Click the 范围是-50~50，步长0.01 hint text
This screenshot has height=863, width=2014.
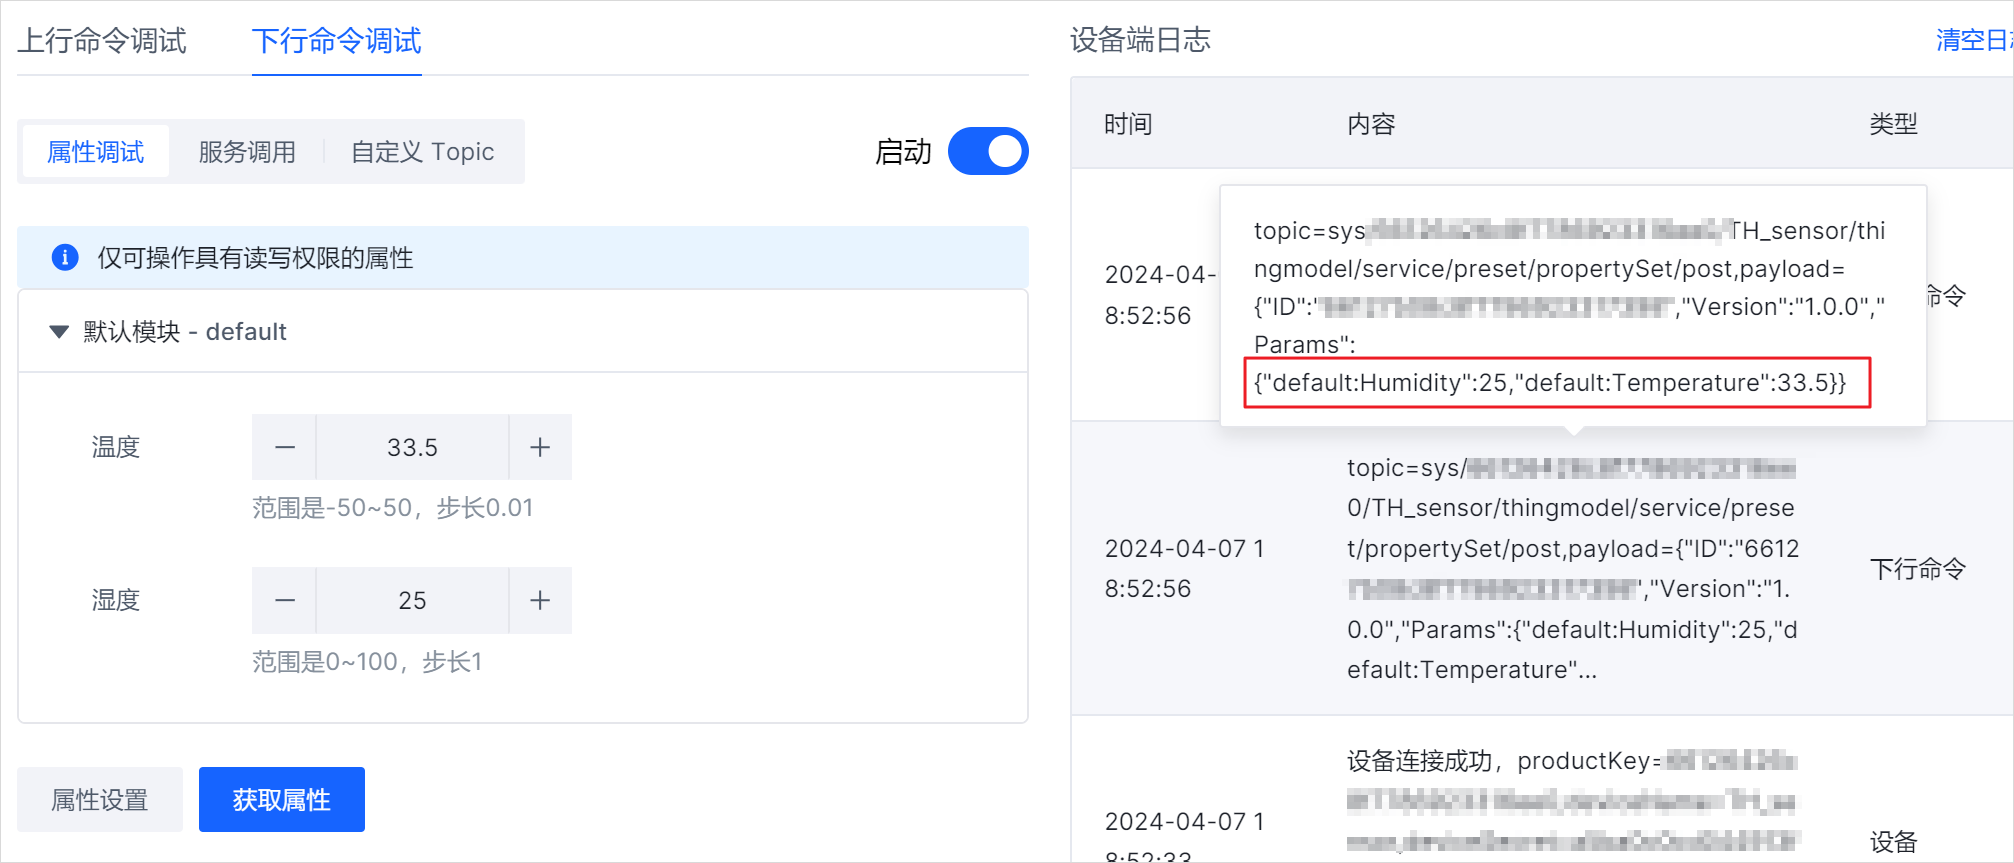click(392, 508)
